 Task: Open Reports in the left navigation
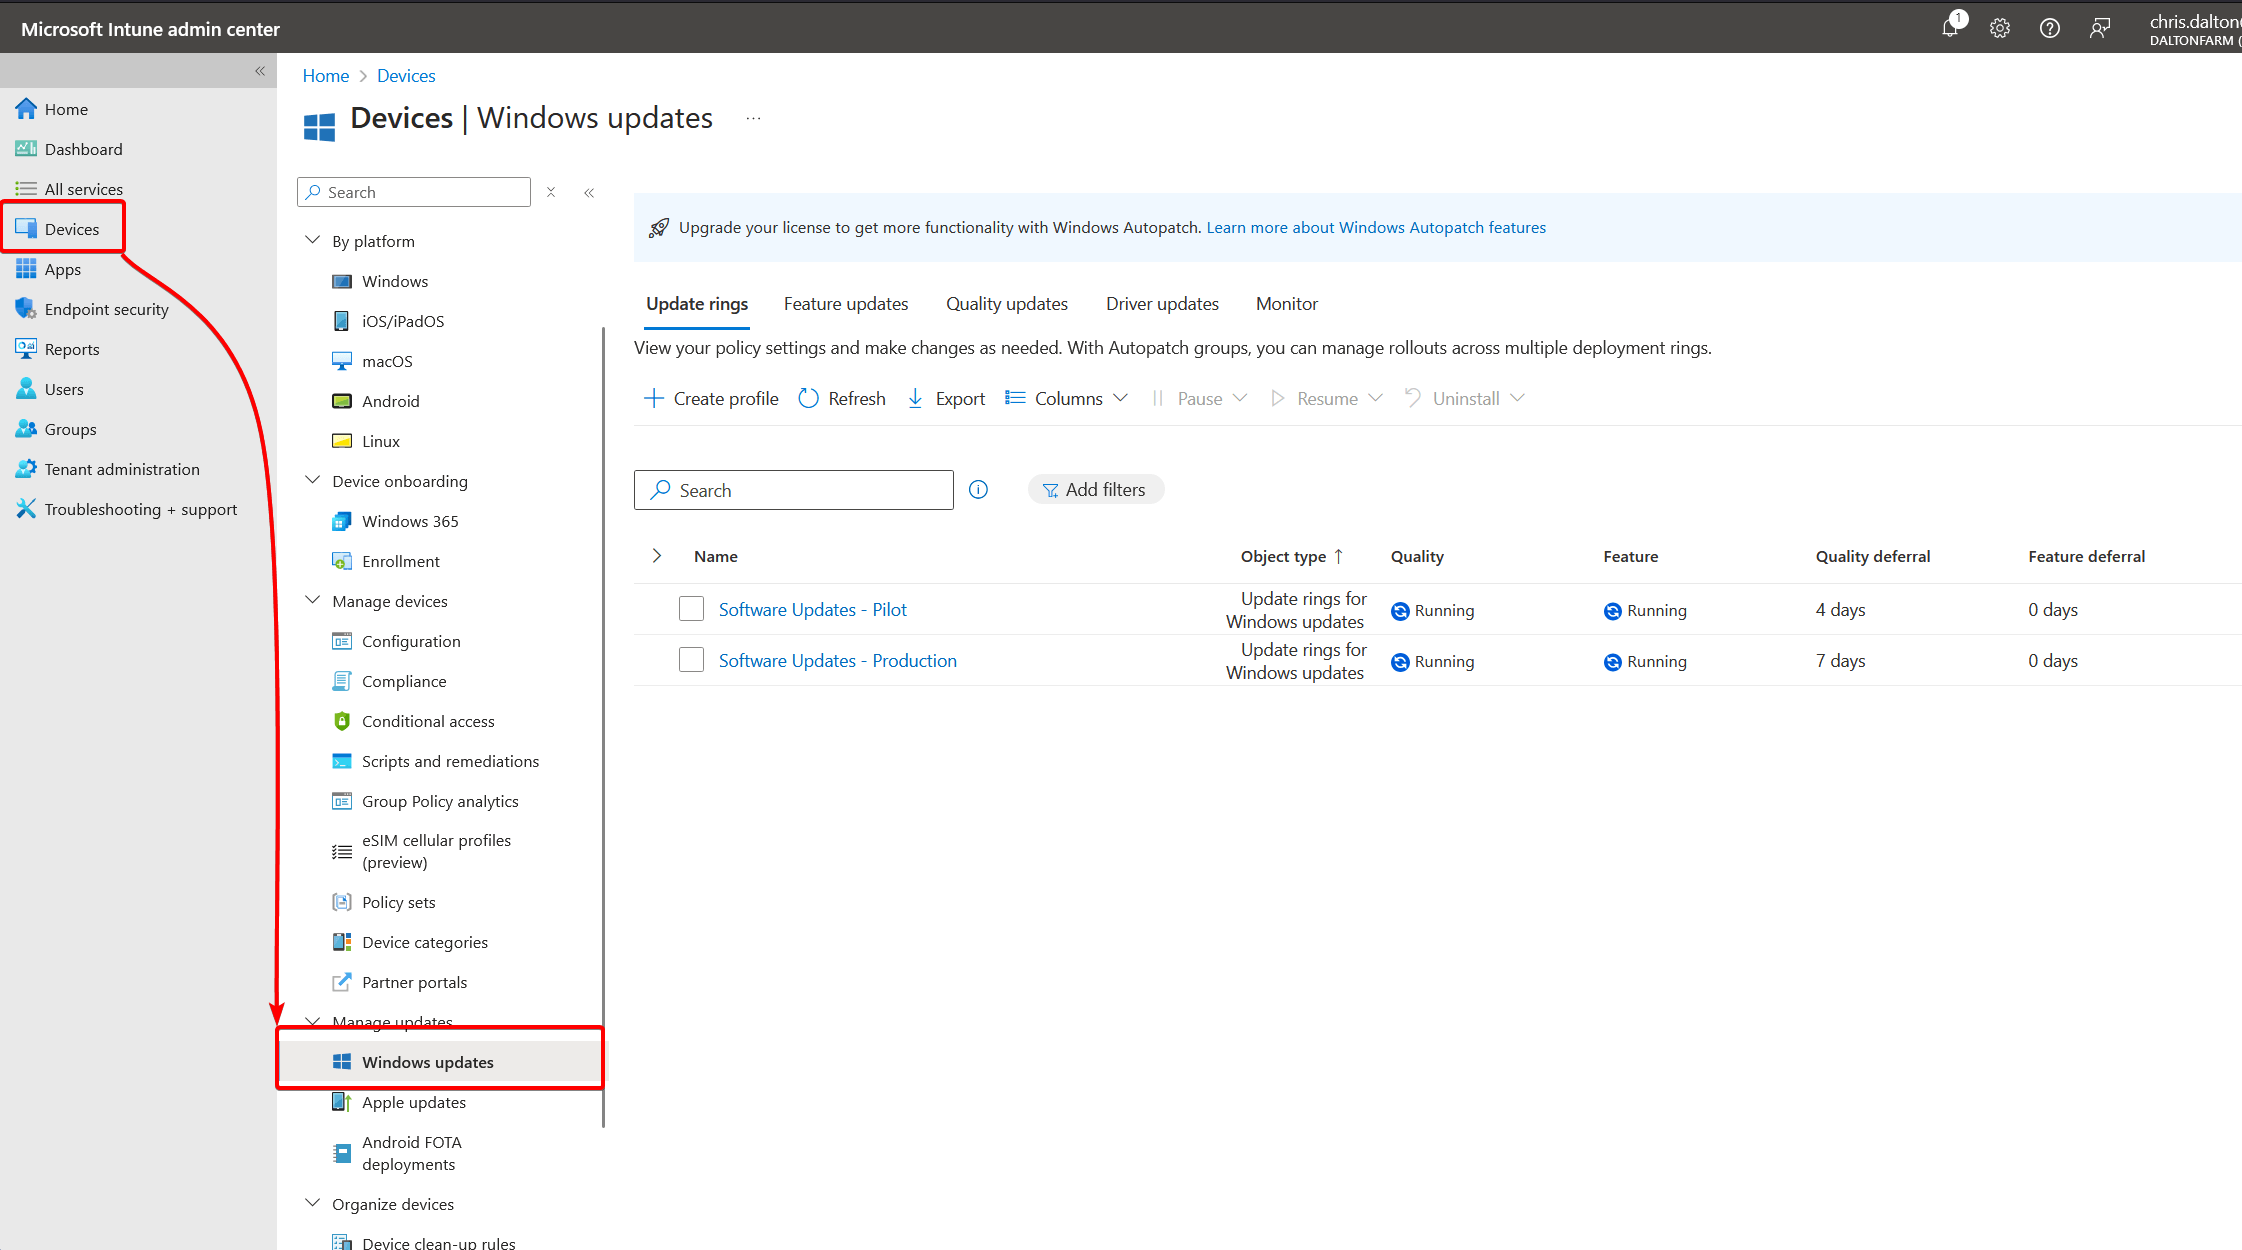click(x=72, y=349)
